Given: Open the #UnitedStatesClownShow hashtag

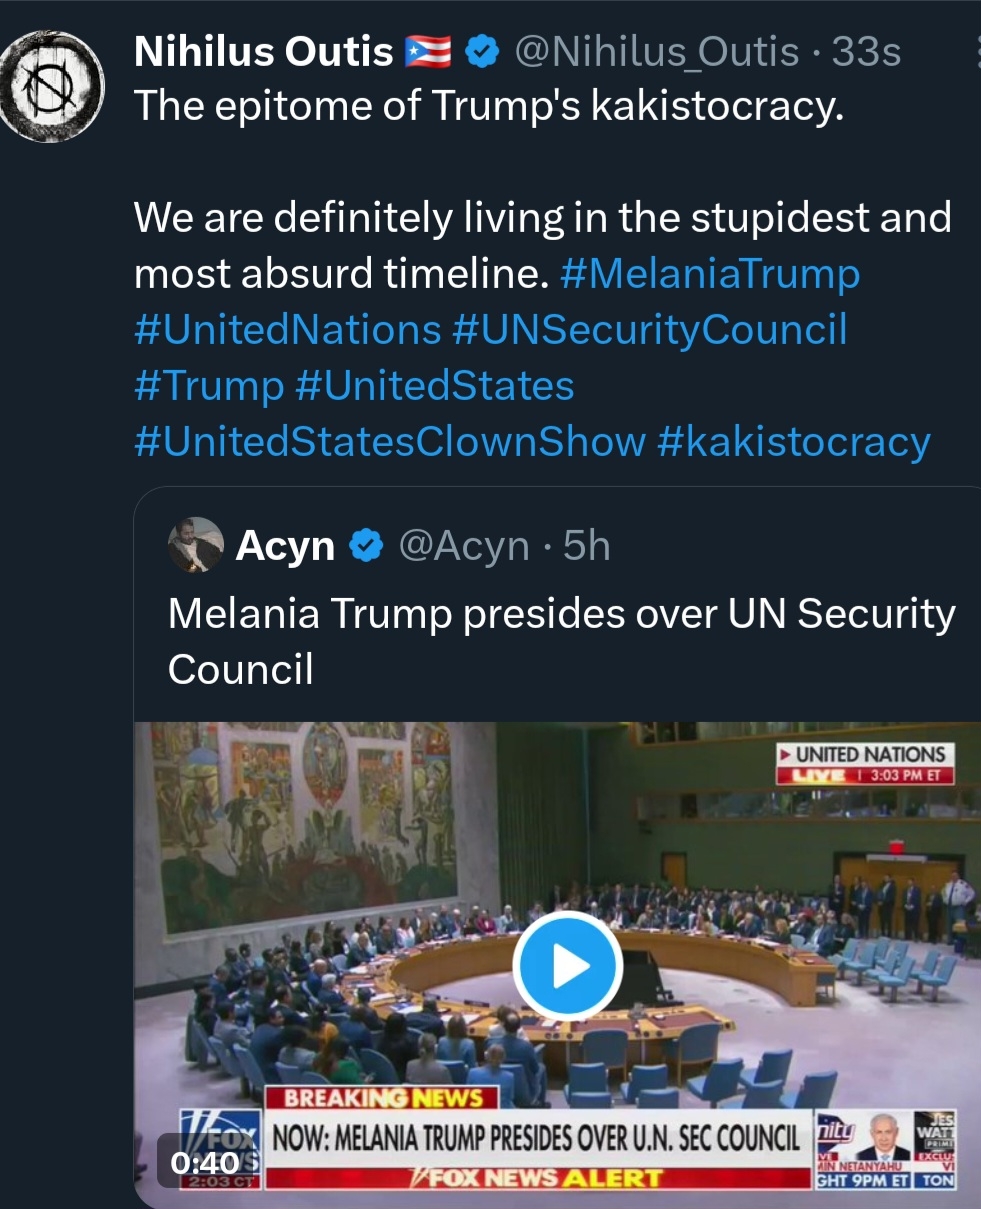Looking at the screenshot, I should point(389,441).
